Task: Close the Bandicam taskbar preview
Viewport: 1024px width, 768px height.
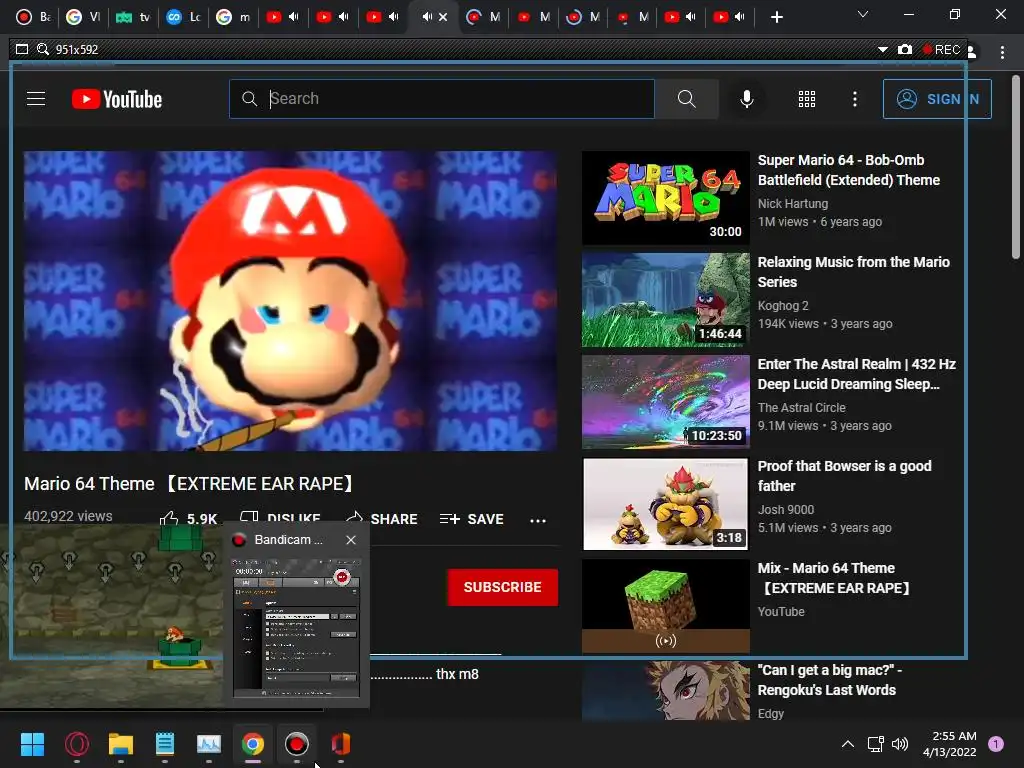Action: (351, 539)
